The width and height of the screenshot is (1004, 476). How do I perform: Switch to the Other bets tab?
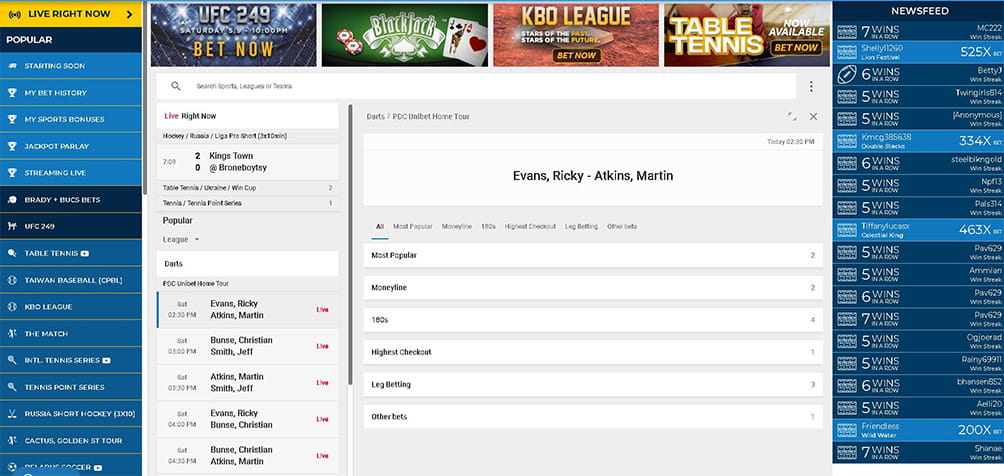click(x=622, y=227)
